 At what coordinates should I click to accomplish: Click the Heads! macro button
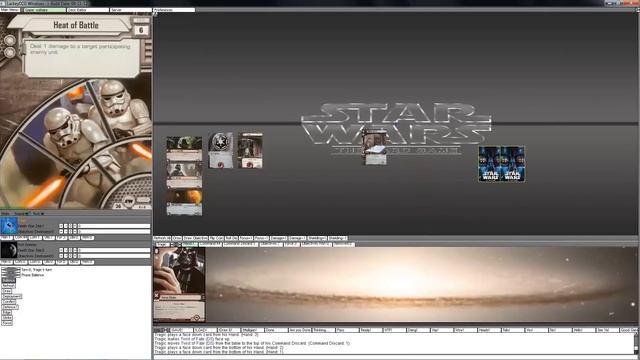[x=490, y=330]
